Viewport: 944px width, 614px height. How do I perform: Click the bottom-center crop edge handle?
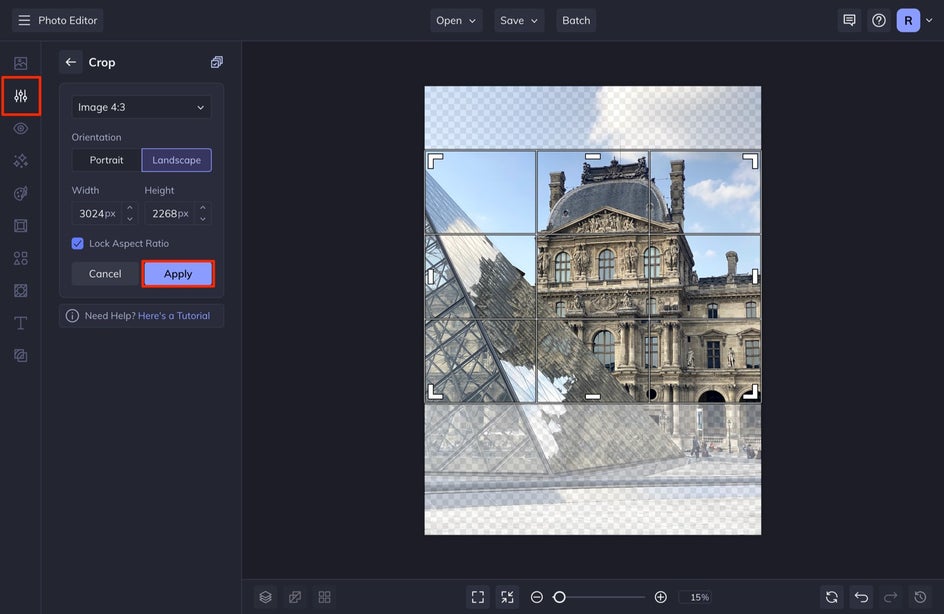tap(593, 397)
